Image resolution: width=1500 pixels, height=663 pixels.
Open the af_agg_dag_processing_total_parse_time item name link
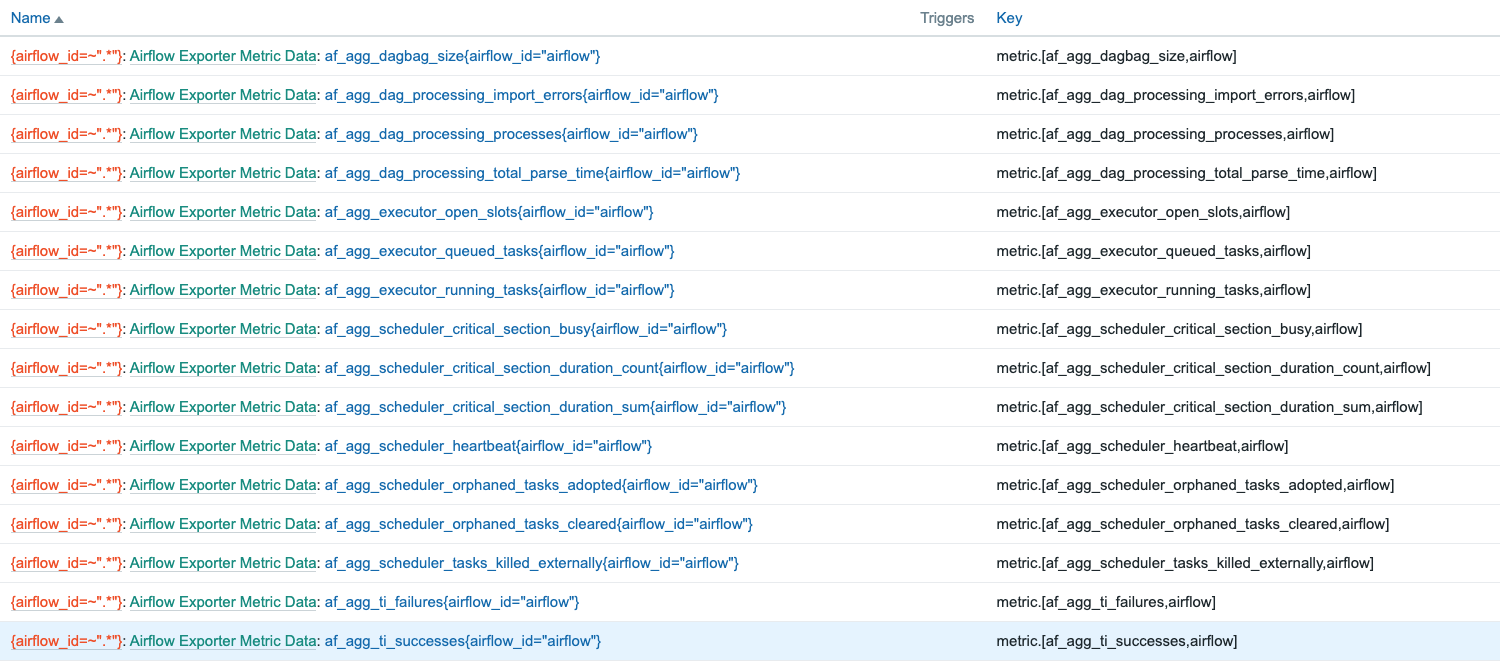click(x=532, y=173)
